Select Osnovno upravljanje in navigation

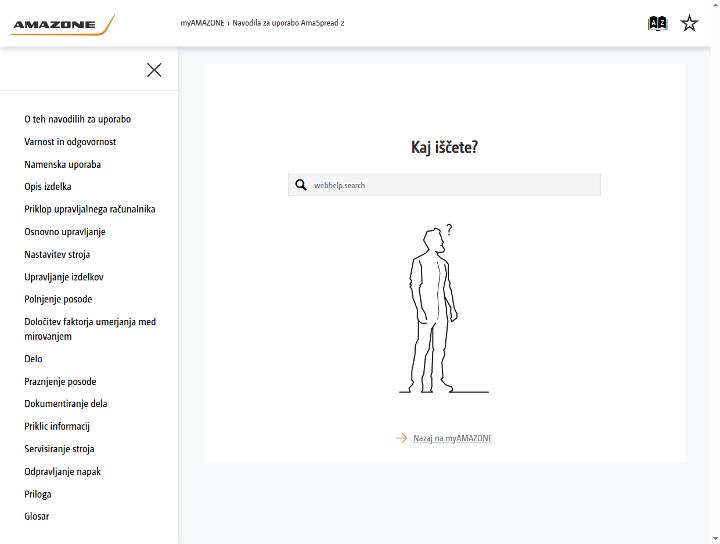[x=65, y=232]
